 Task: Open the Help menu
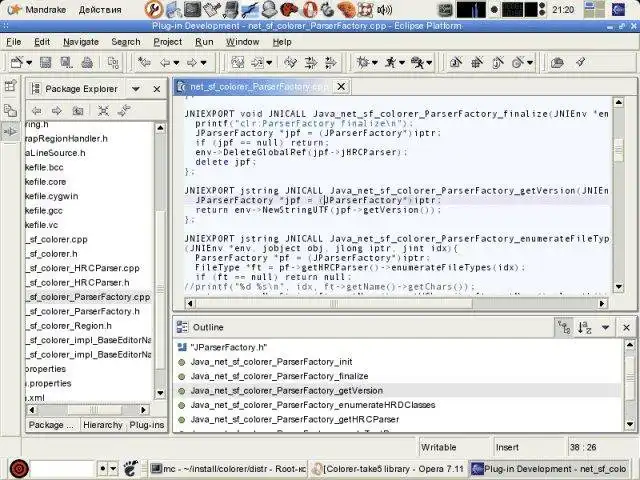click(282, 42)
